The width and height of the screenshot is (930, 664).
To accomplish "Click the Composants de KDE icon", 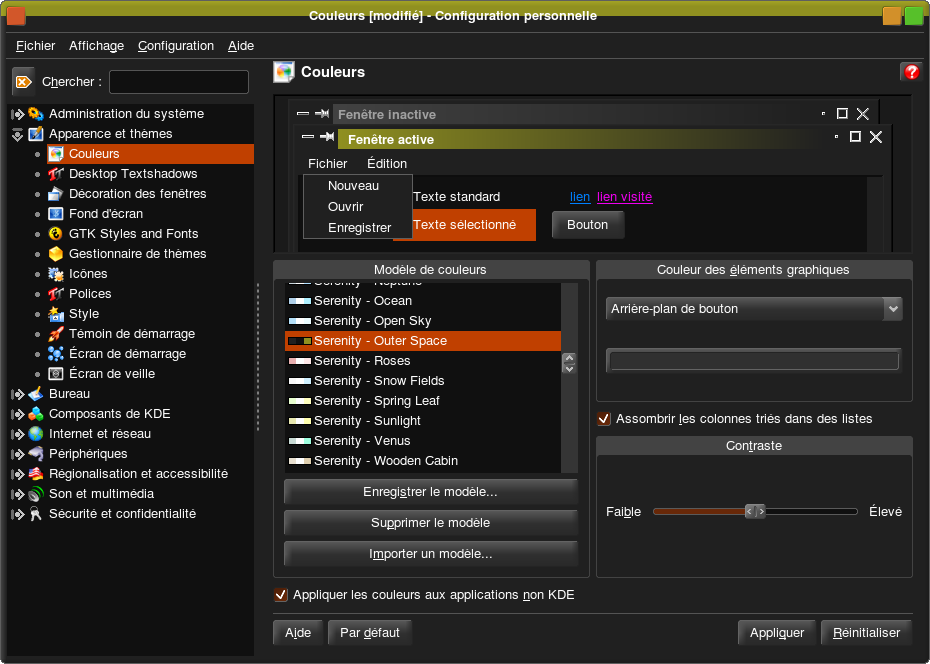I will [x=36, y=414].
